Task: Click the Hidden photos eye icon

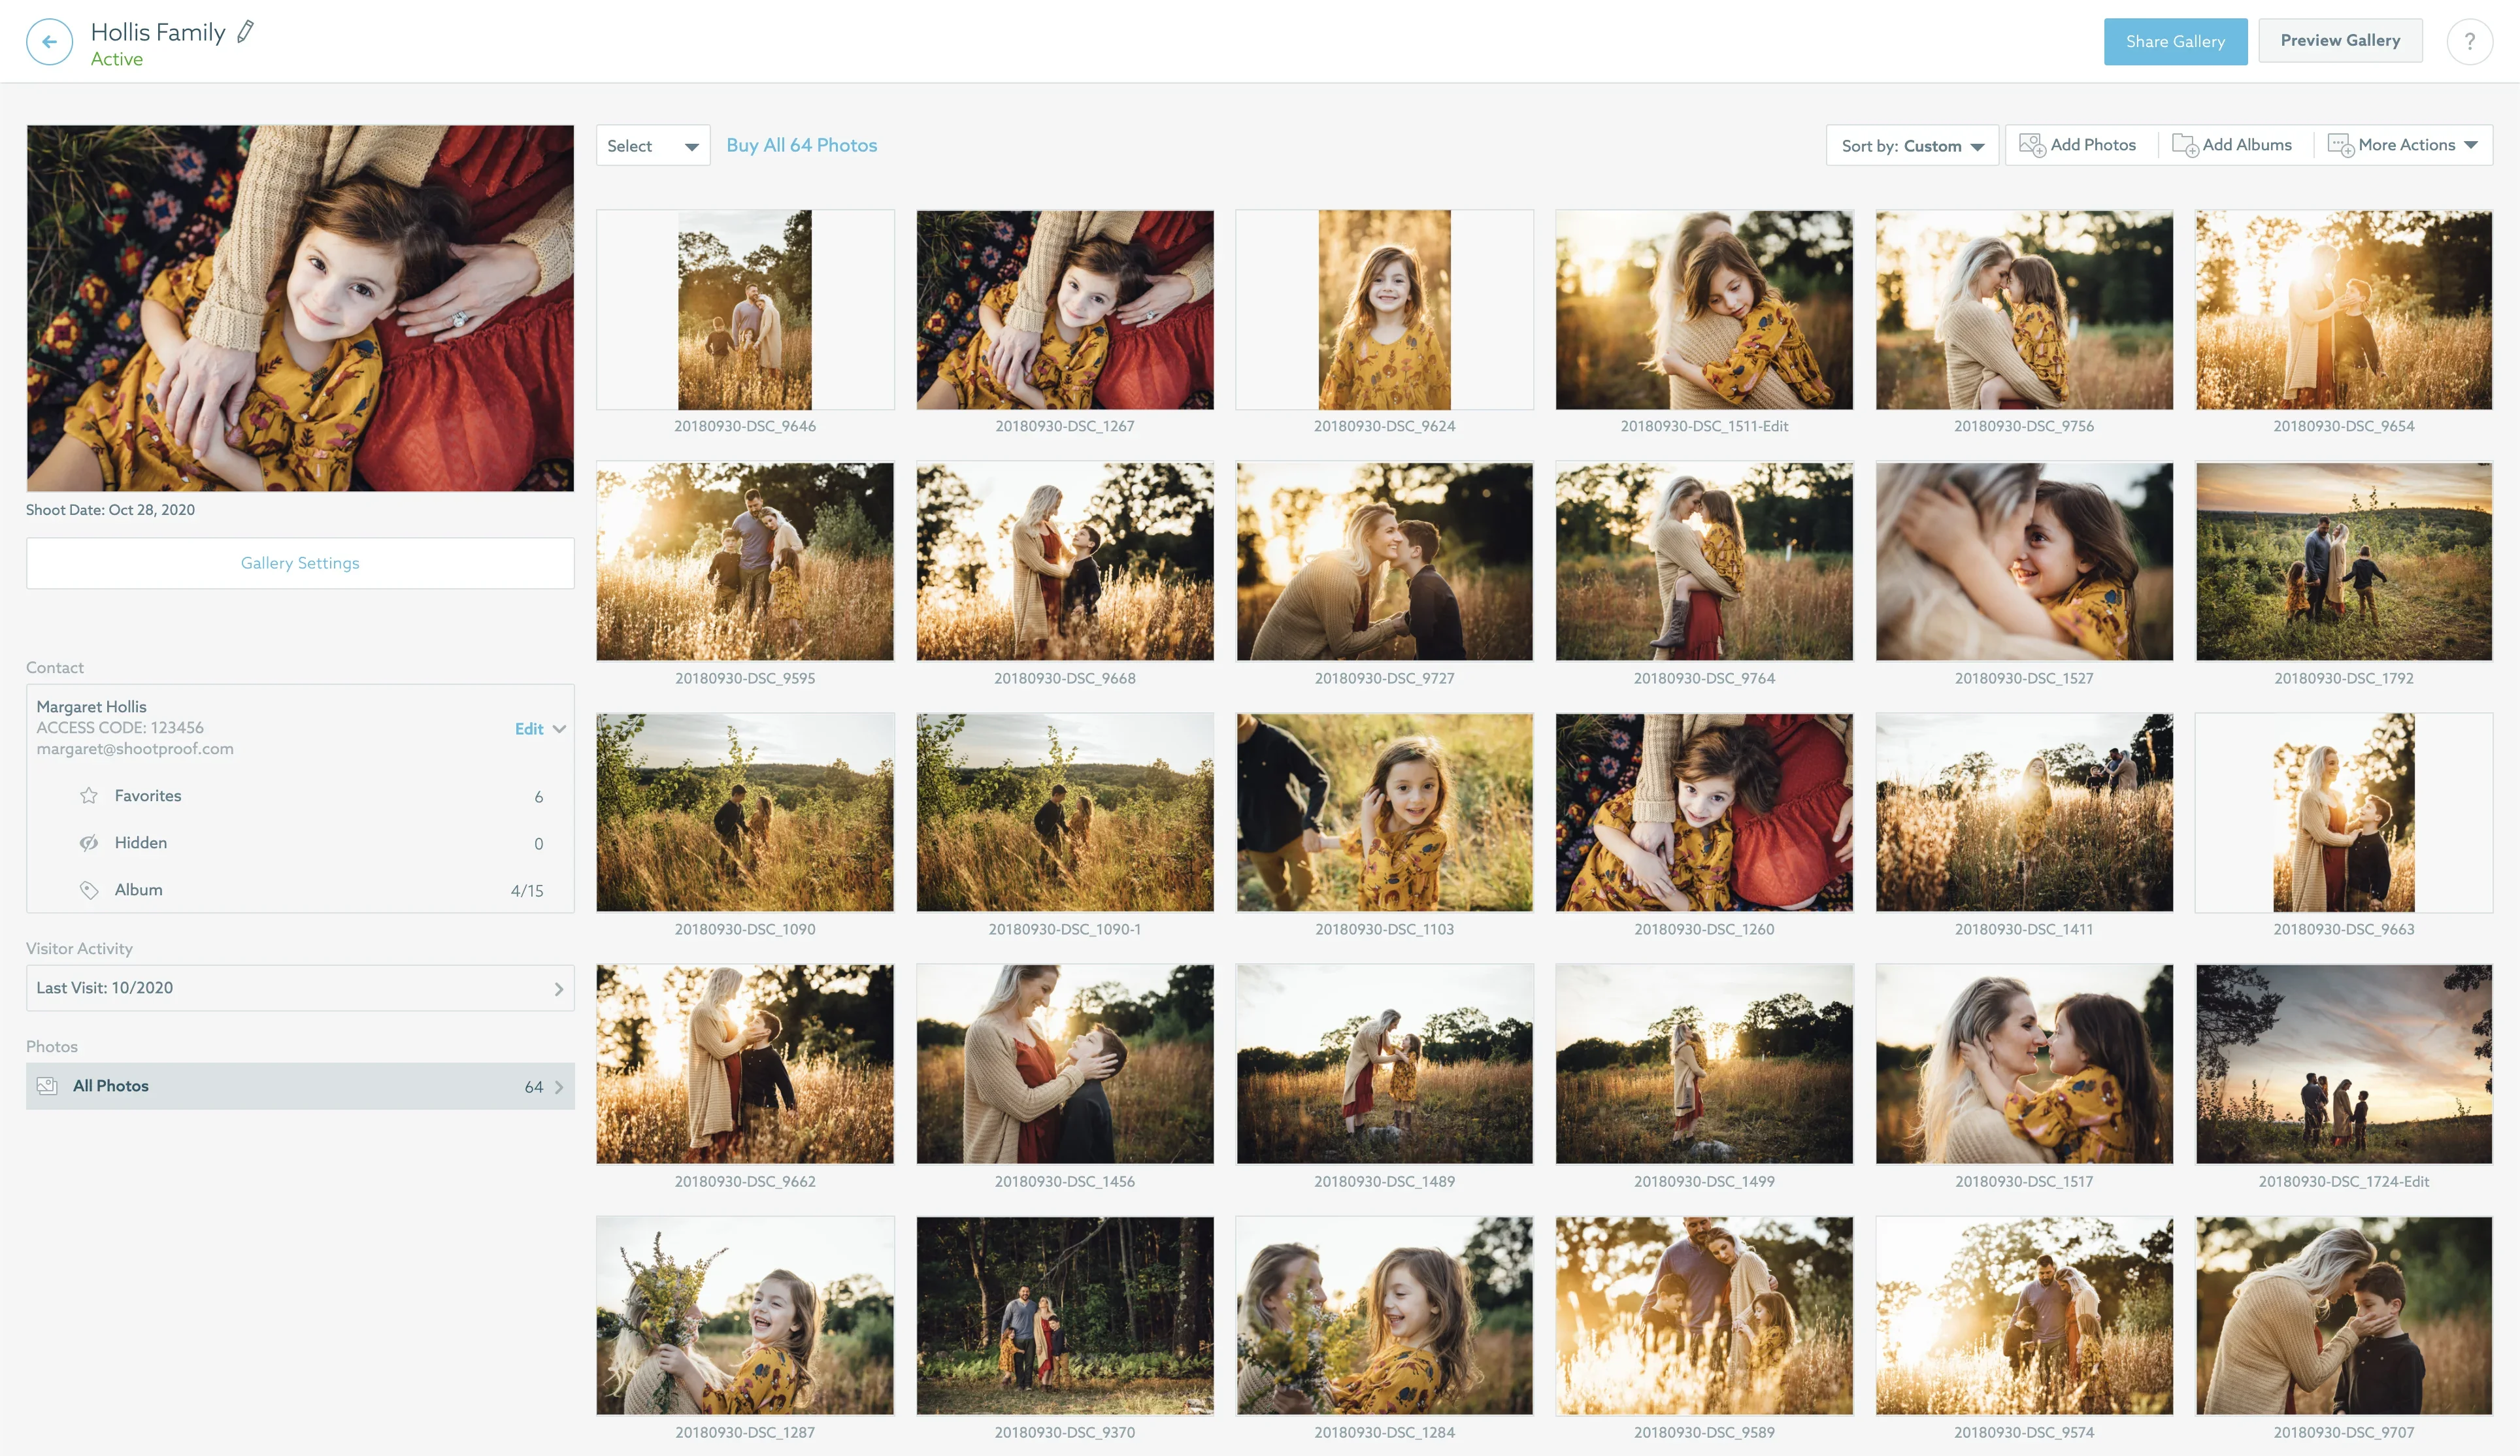Action: pos(90,842)
